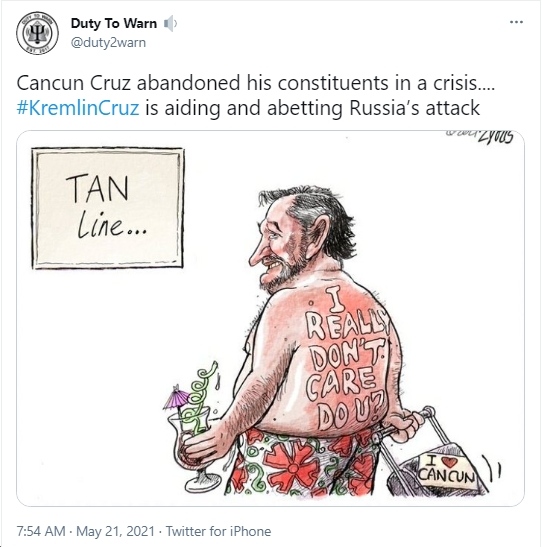Open the three-dot more options menu
The height and width of the screenshot is (547, 542).
516,22
